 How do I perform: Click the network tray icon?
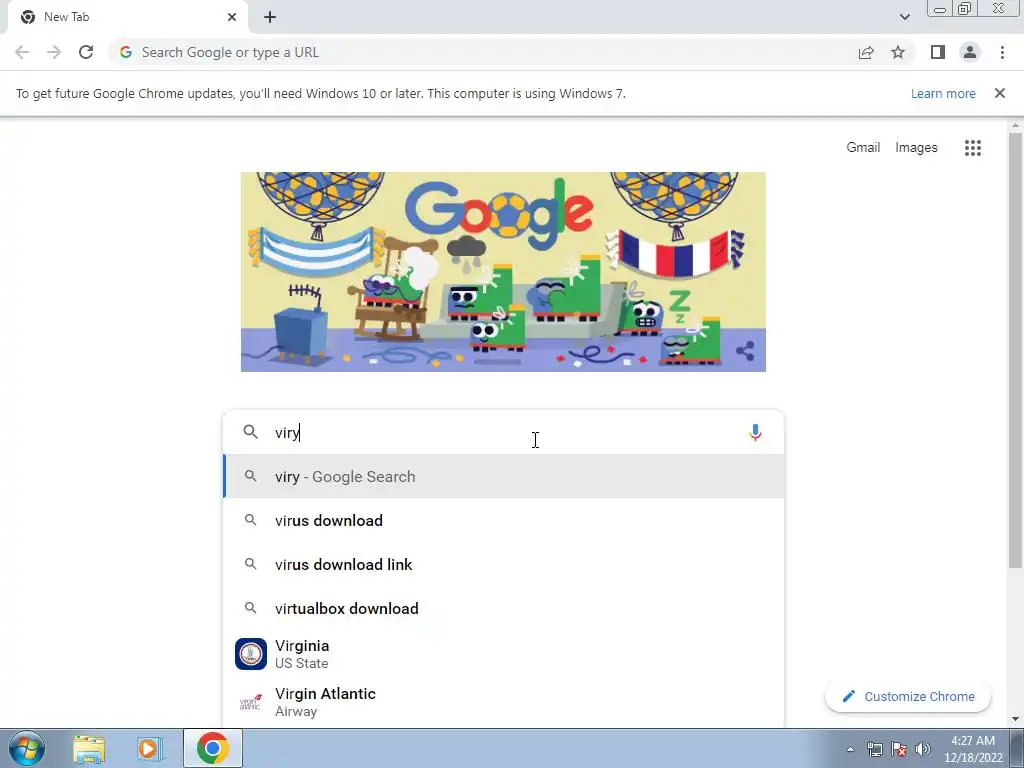point(874,749)
